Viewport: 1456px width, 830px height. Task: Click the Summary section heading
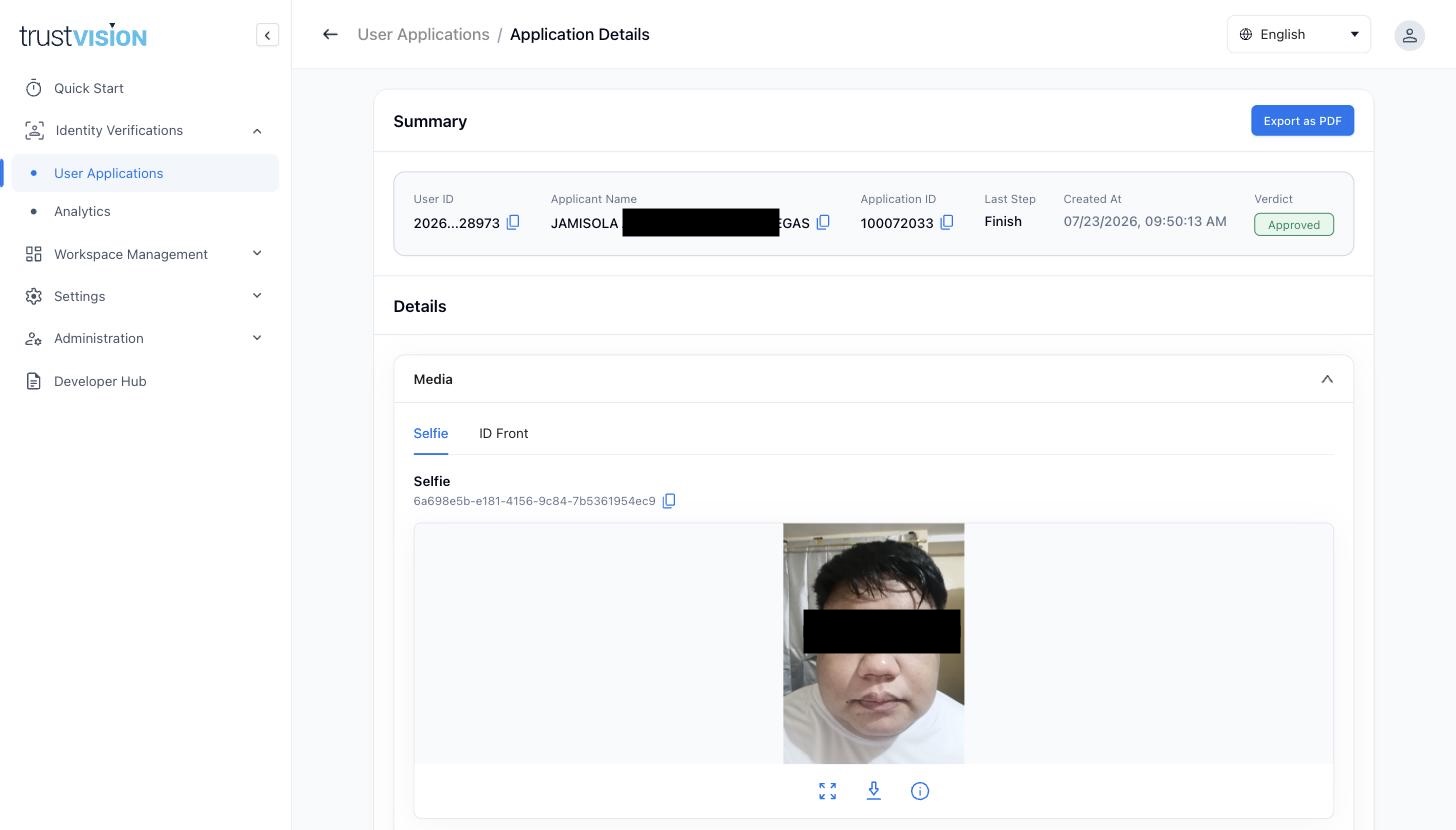(430, 121)
